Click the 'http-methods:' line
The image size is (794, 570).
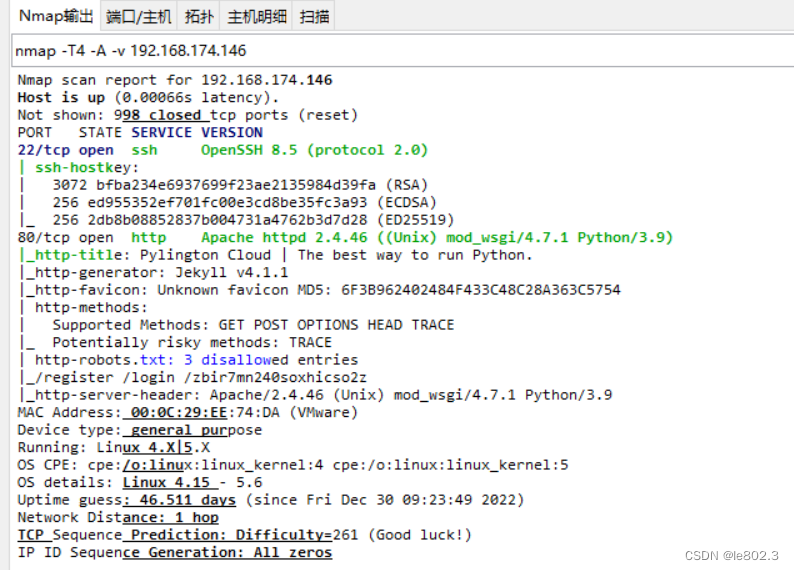83,307
